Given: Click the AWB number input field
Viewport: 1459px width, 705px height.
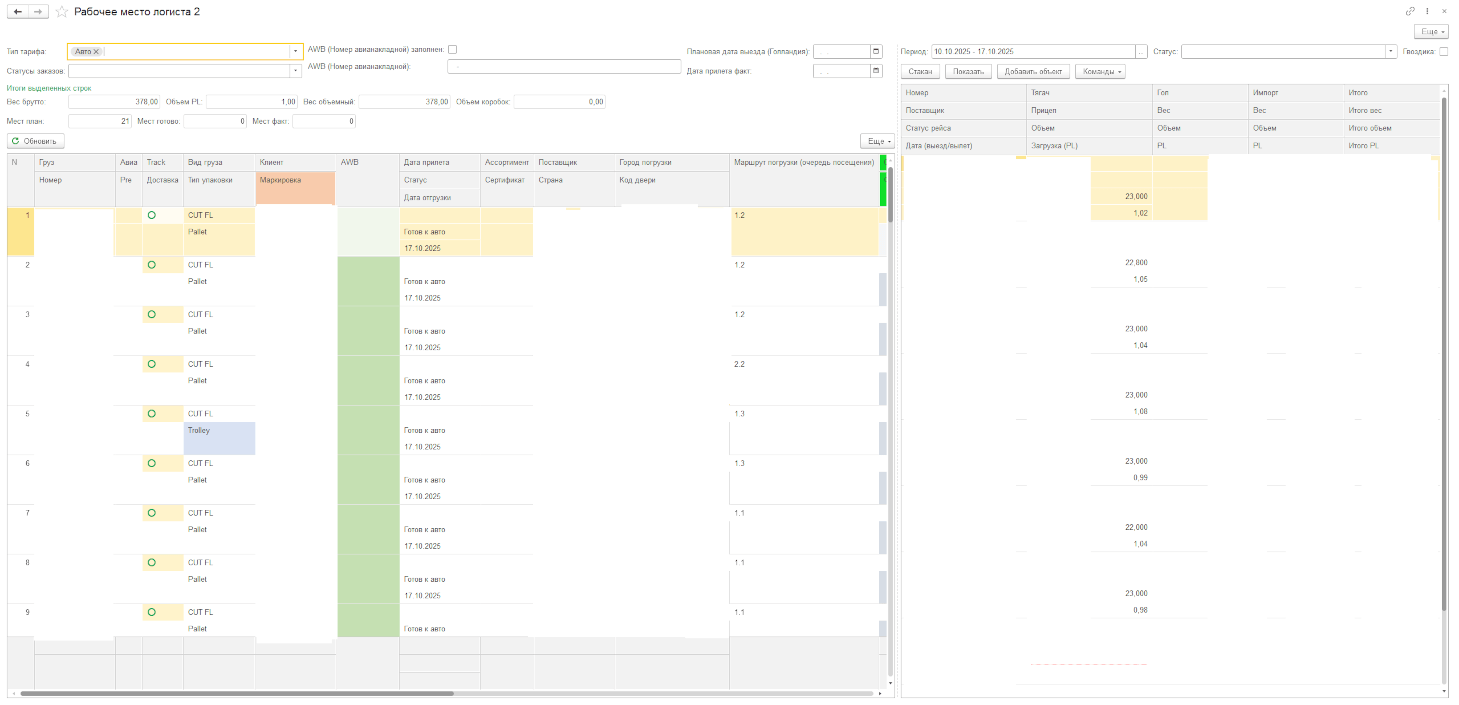Looking at the screenshot, I should pos(564,67).
